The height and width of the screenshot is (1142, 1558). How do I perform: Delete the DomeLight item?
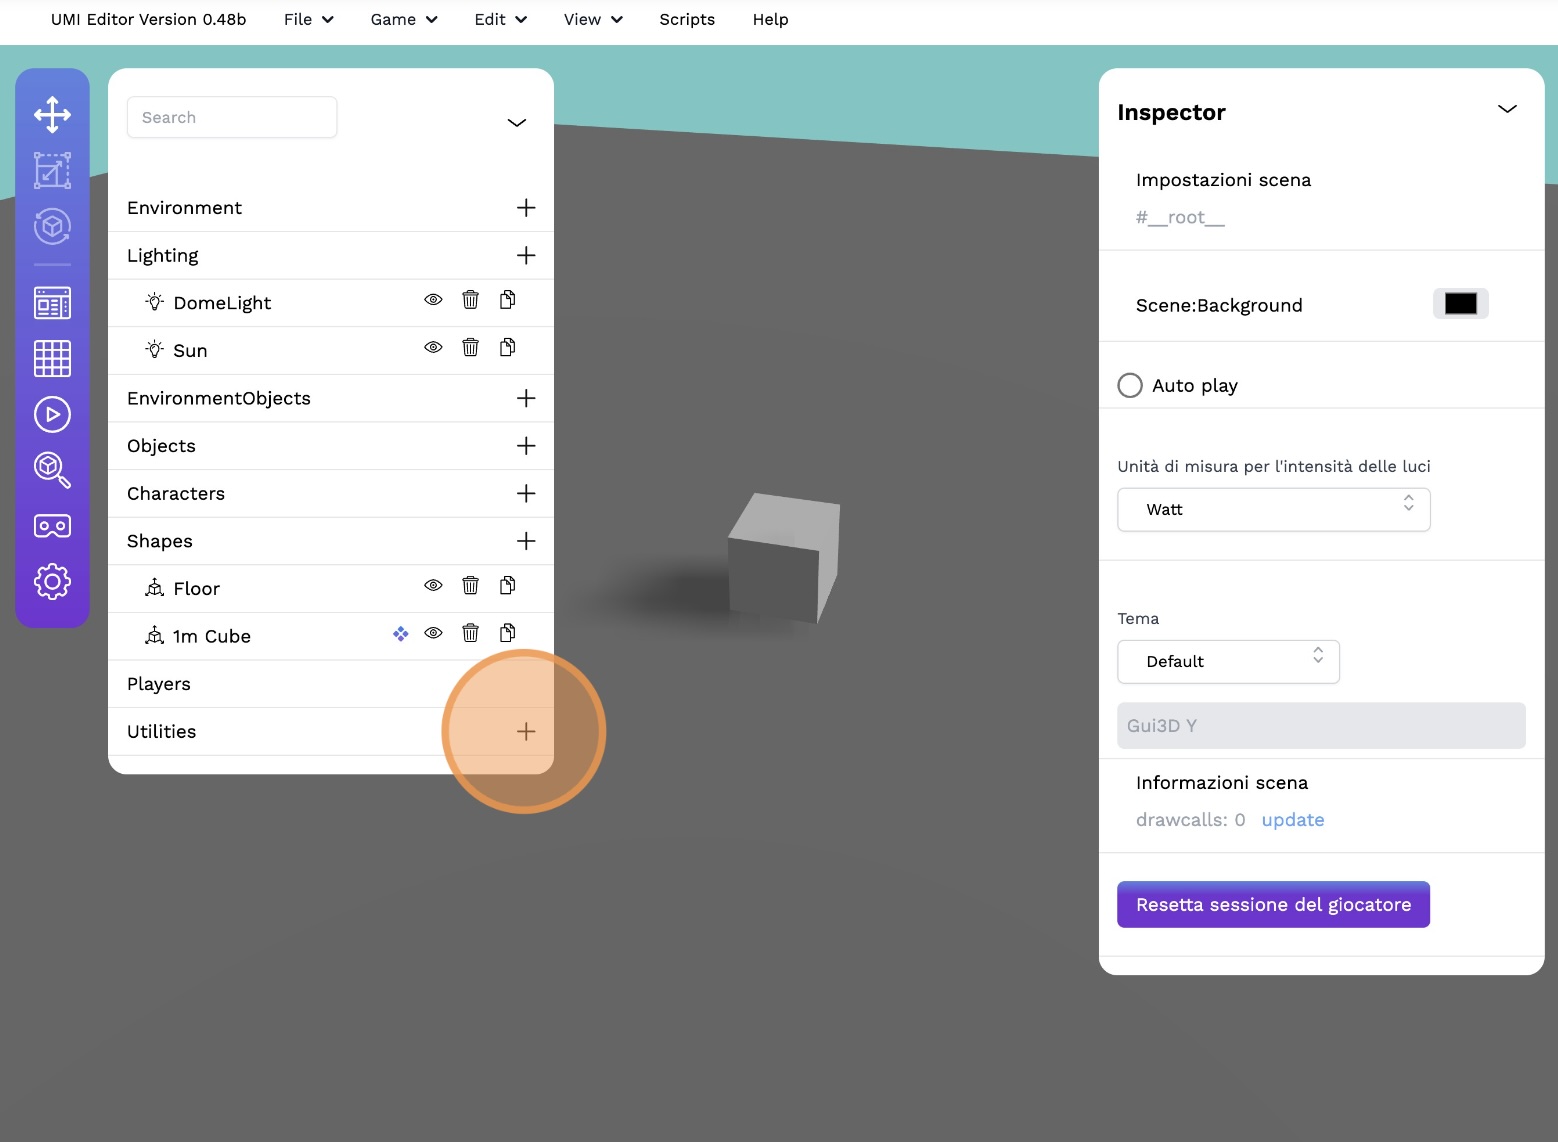click(x=470, y=300)
